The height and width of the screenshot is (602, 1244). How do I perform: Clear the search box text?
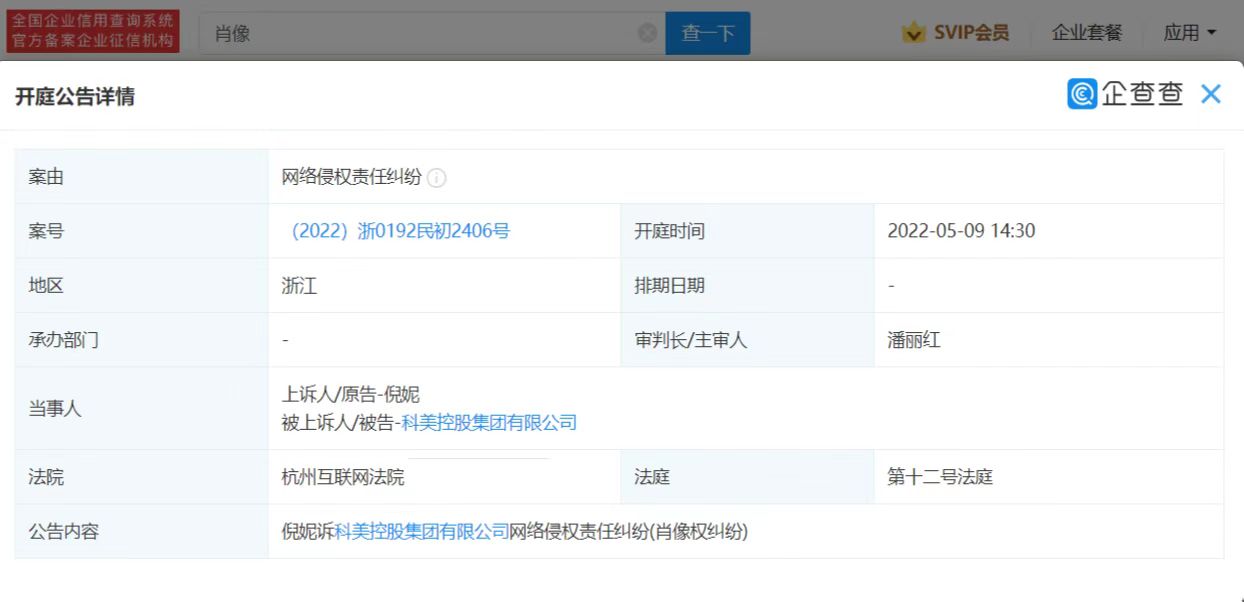coord(647,33)
